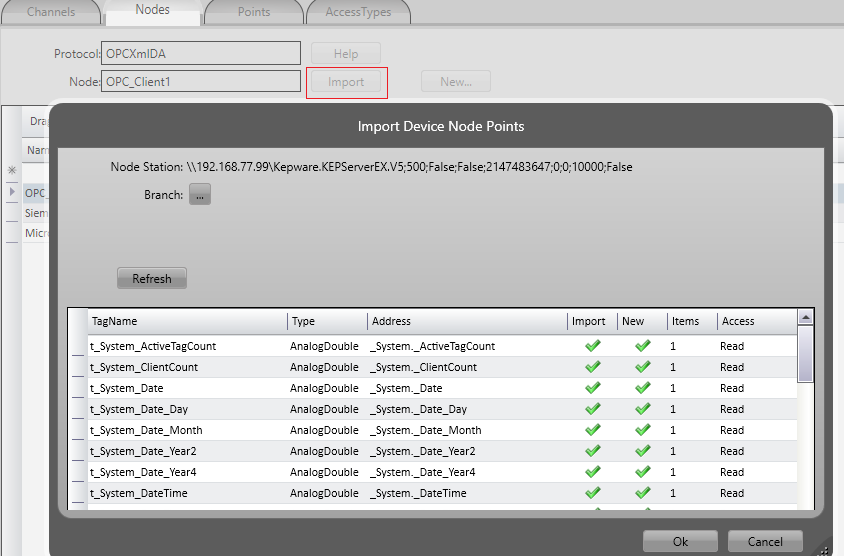
Task: Click the Import checkmark icon for t_System_Date_Year2
Action: tap(592, 451)
